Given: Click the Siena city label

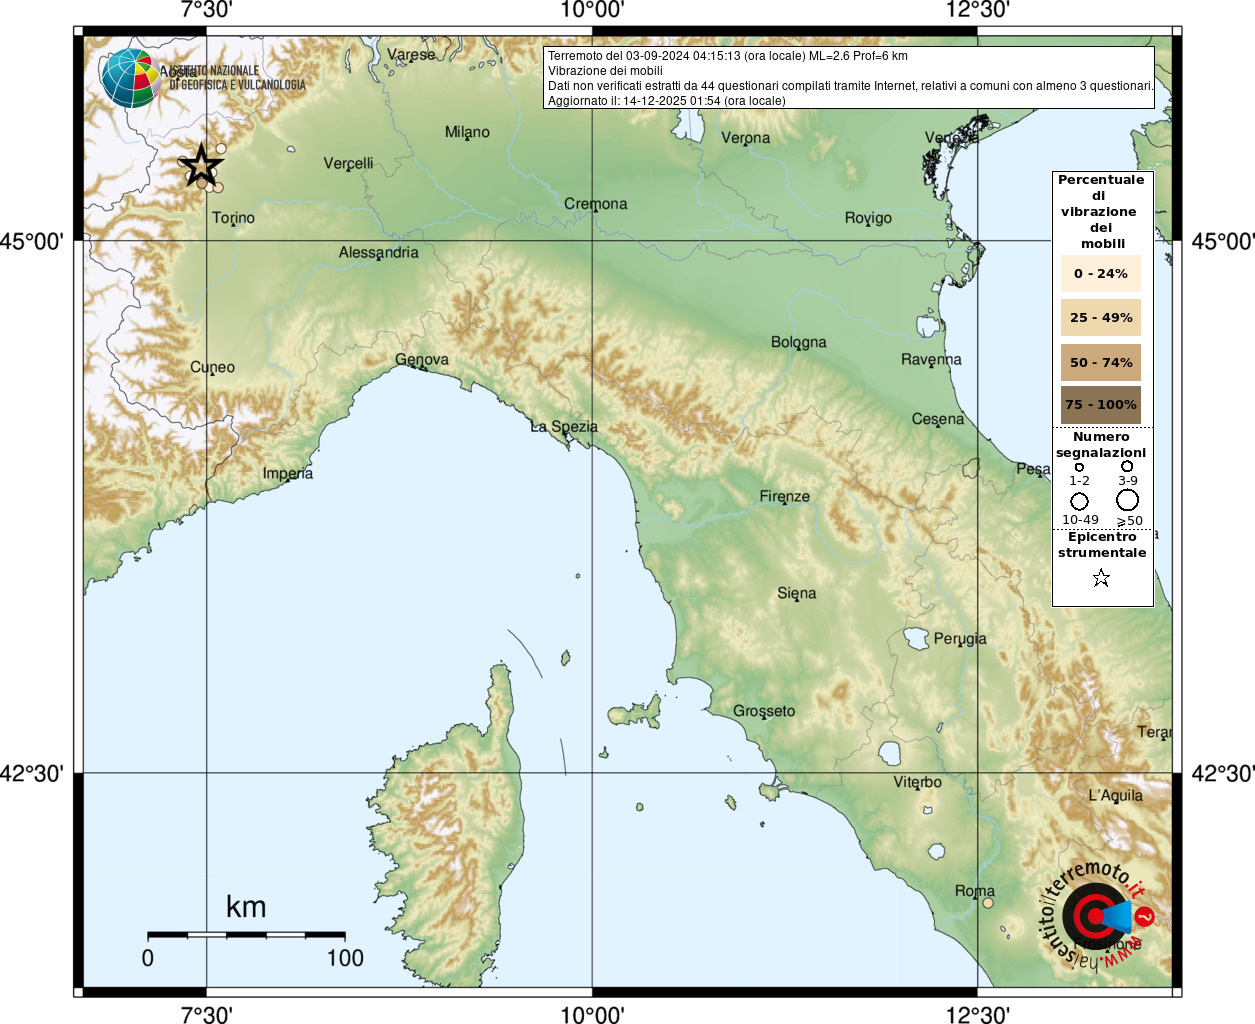Looking at the screenshot, I should coord(797,593).
